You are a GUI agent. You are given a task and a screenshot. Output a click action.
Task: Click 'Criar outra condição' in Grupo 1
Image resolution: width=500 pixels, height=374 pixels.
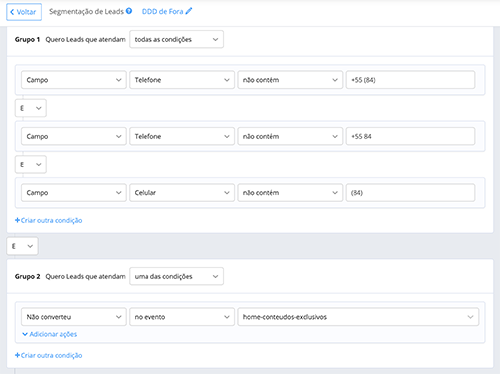click(x=49, y=220)
